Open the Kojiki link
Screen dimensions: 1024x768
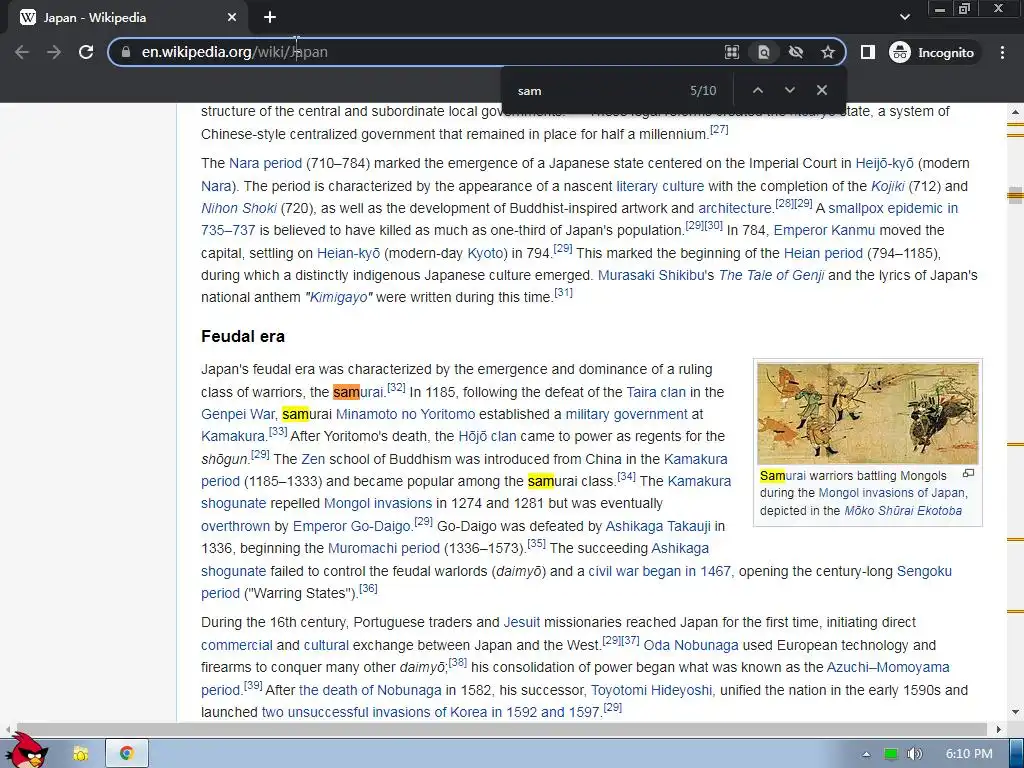click(x=888, y=186)
